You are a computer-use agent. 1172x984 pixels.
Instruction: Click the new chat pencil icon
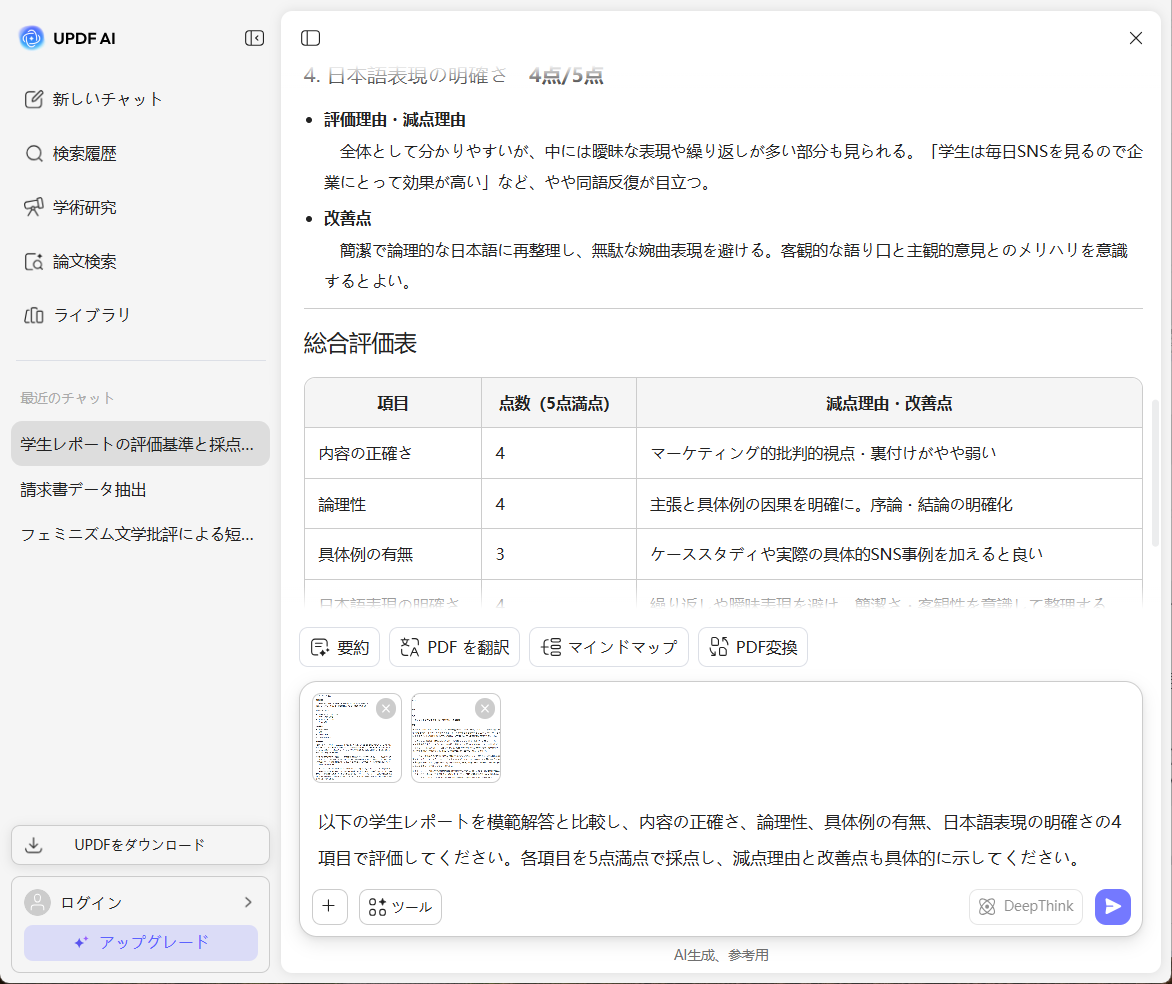point(34,99)
